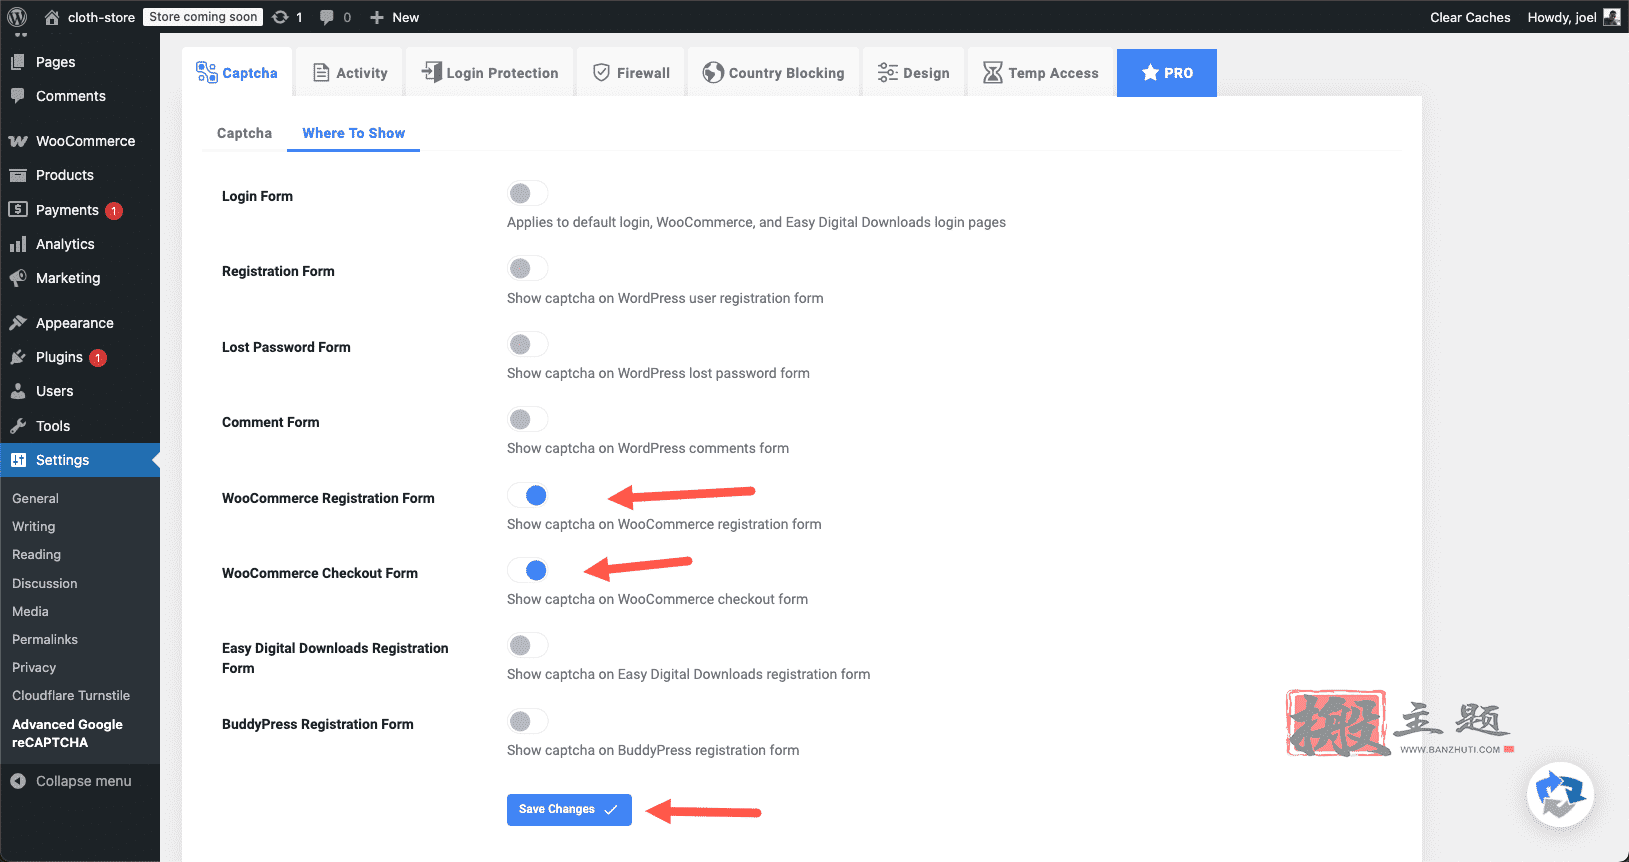The image size is (1629, 862).
Task: Click joel's profile avatar
Action: coord(1612,17)
